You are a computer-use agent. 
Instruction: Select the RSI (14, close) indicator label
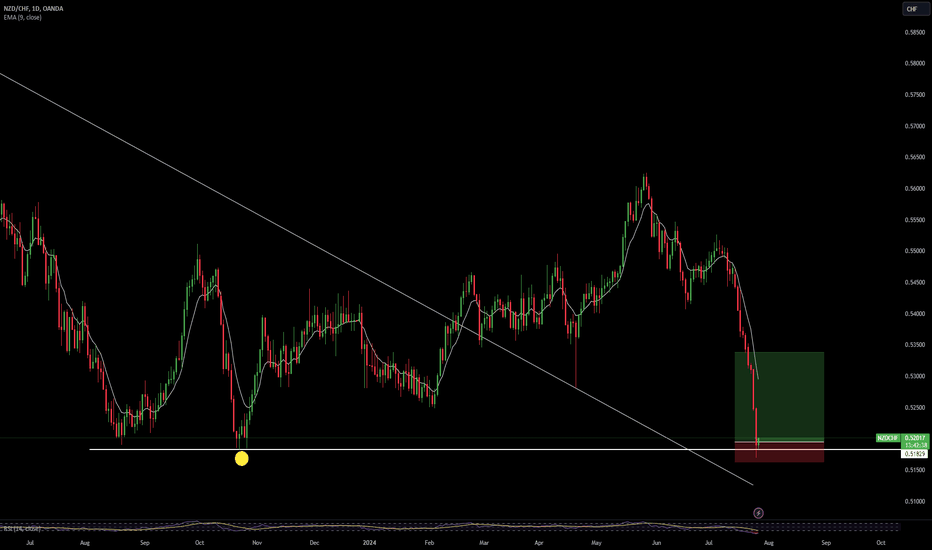(22, 528)
